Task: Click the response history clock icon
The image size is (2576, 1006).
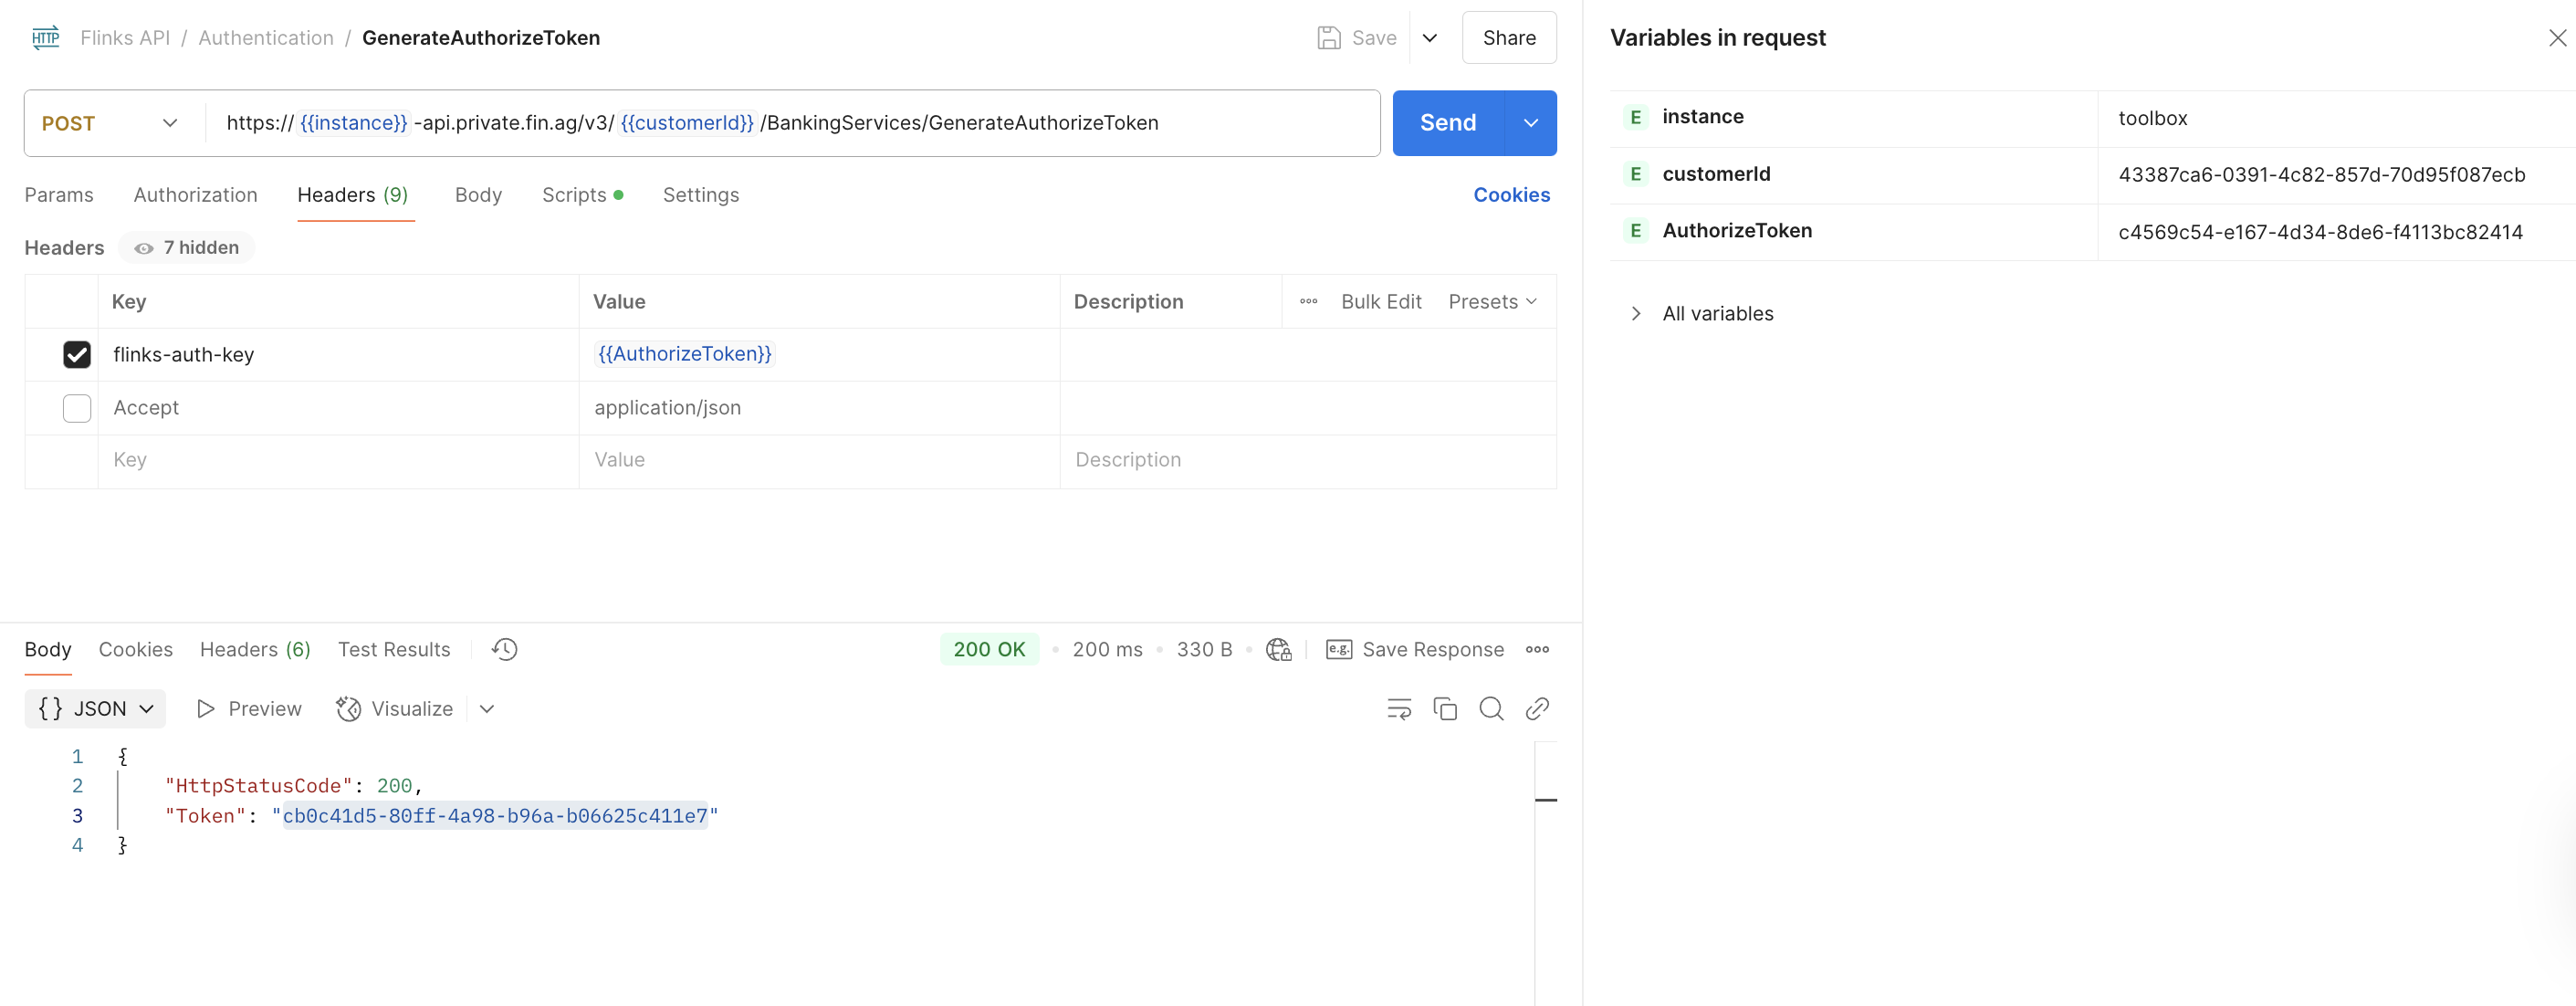Action: 504,650
